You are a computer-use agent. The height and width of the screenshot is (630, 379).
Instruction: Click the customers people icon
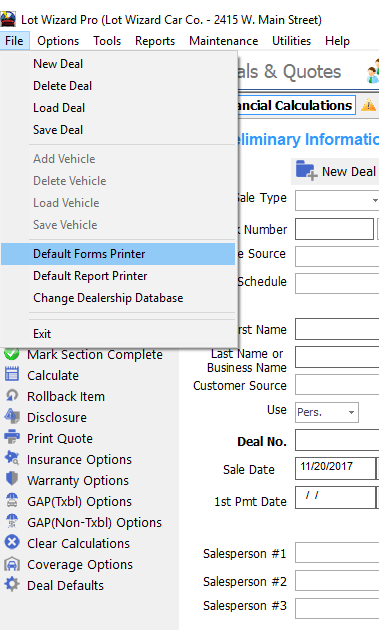coord(373,72)
